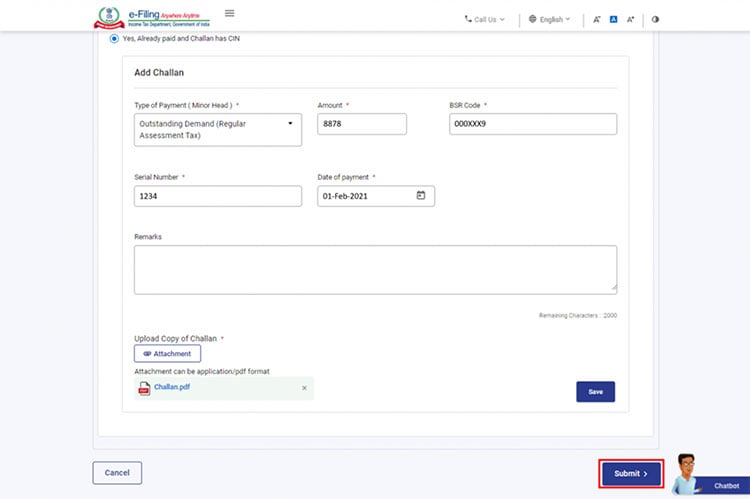
Task: Click the Serial Number input field
Action: pos(218,196)
